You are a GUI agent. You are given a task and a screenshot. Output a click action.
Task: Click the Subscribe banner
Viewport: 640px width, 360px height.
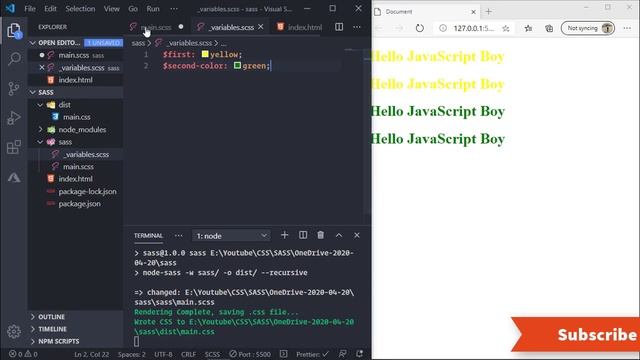point(576,335)
